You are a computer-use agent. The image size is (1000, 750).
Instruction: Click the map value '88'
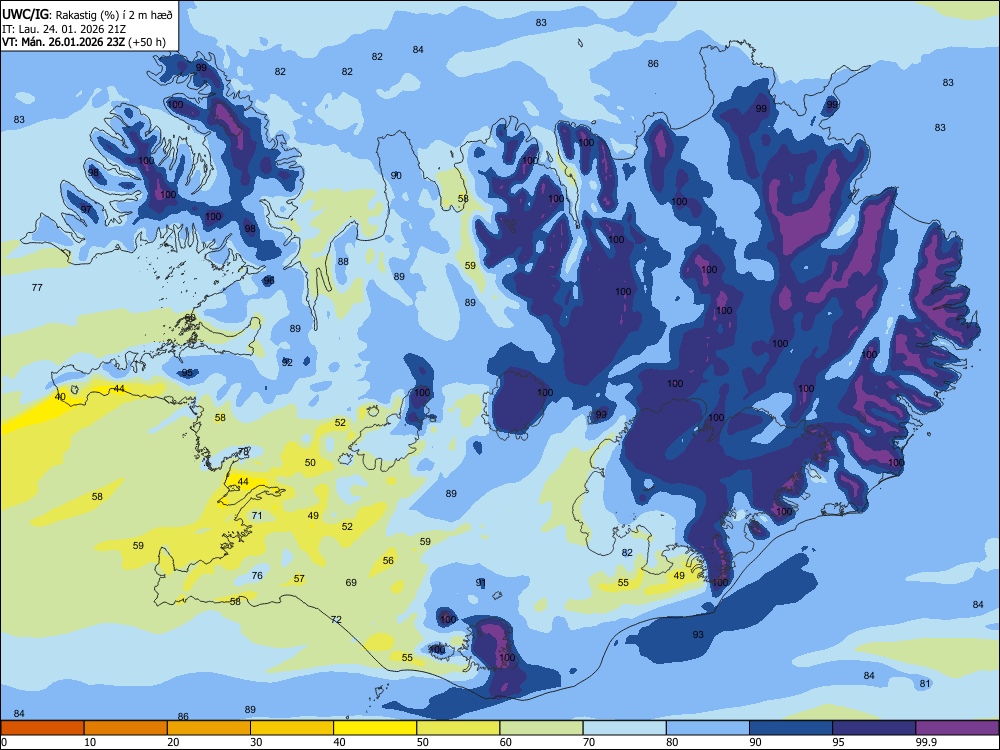click(x=343, y=261)
